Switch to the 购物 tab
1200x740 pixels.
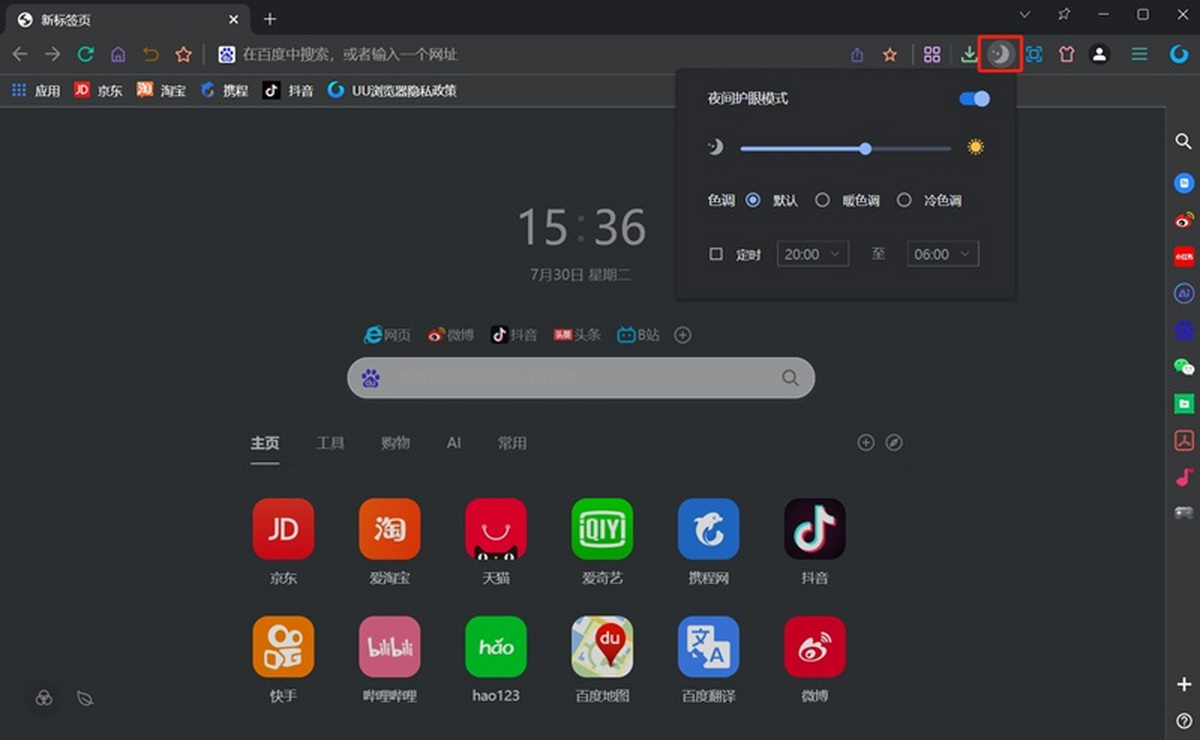pyautogui.click(x=395, y=443)
